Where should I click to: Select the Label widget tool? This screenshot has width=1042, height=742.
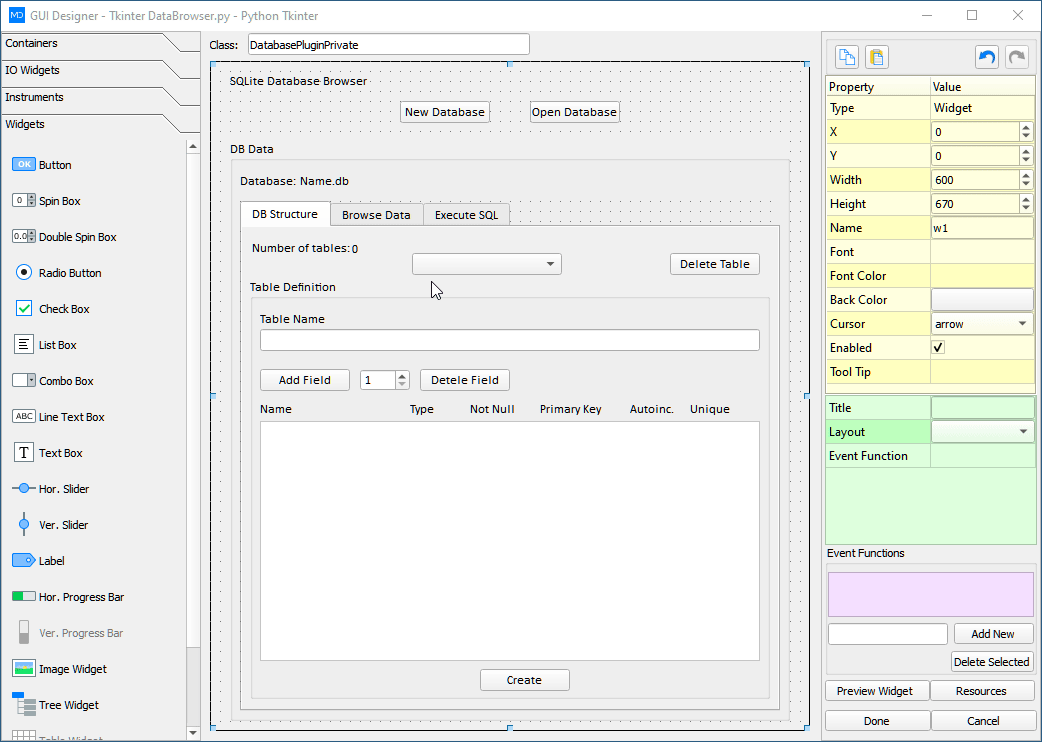click(48, 560)
